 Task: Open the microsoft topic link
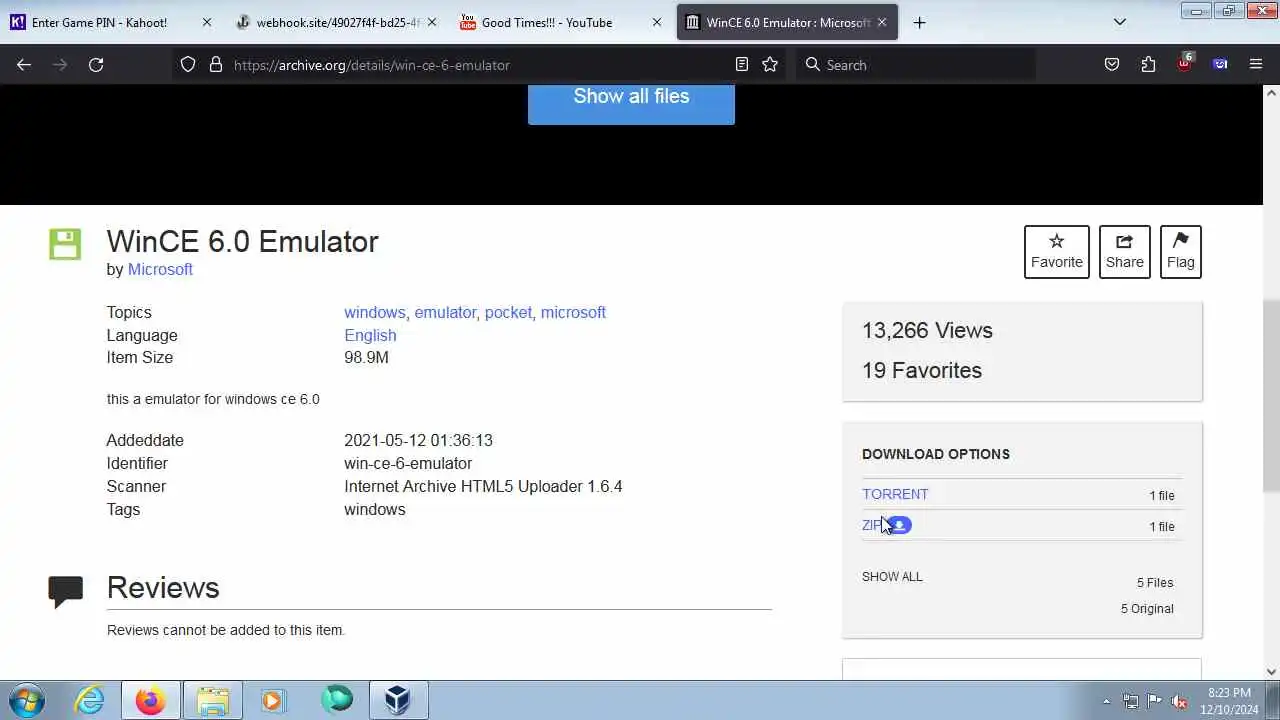tap(573, 312)
